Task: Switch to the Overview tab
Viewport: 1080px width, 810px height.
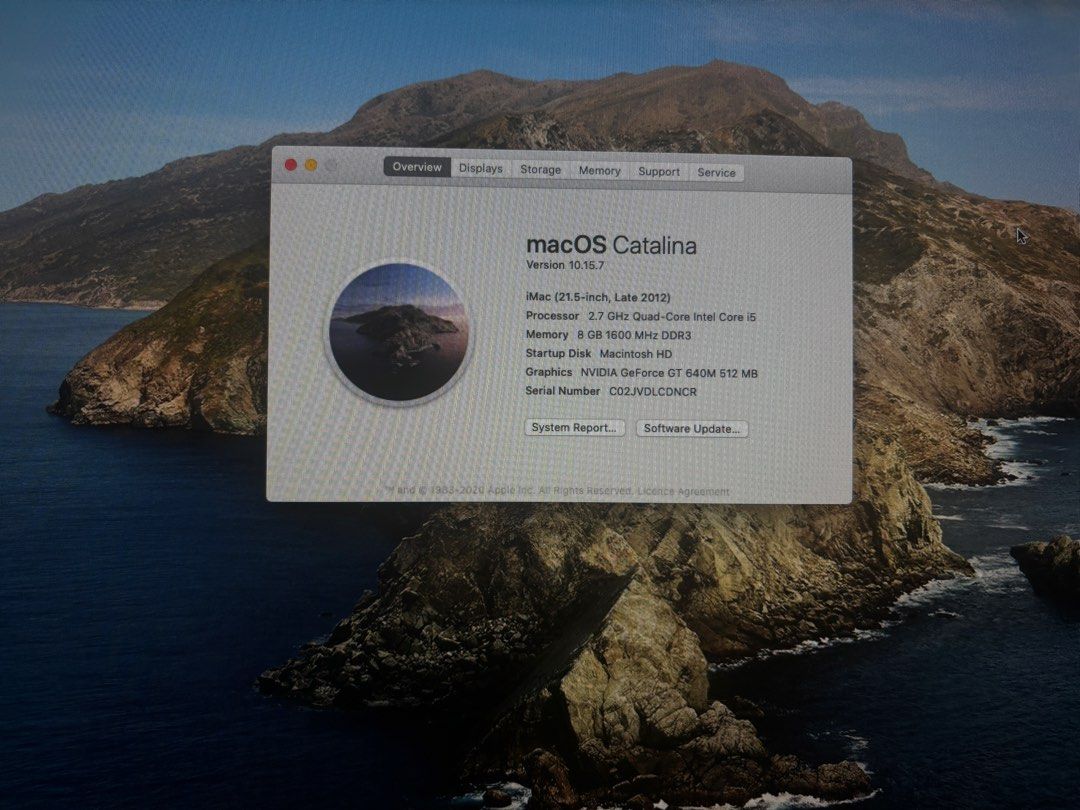Action: pyautogui.click(x=417, y=167)
